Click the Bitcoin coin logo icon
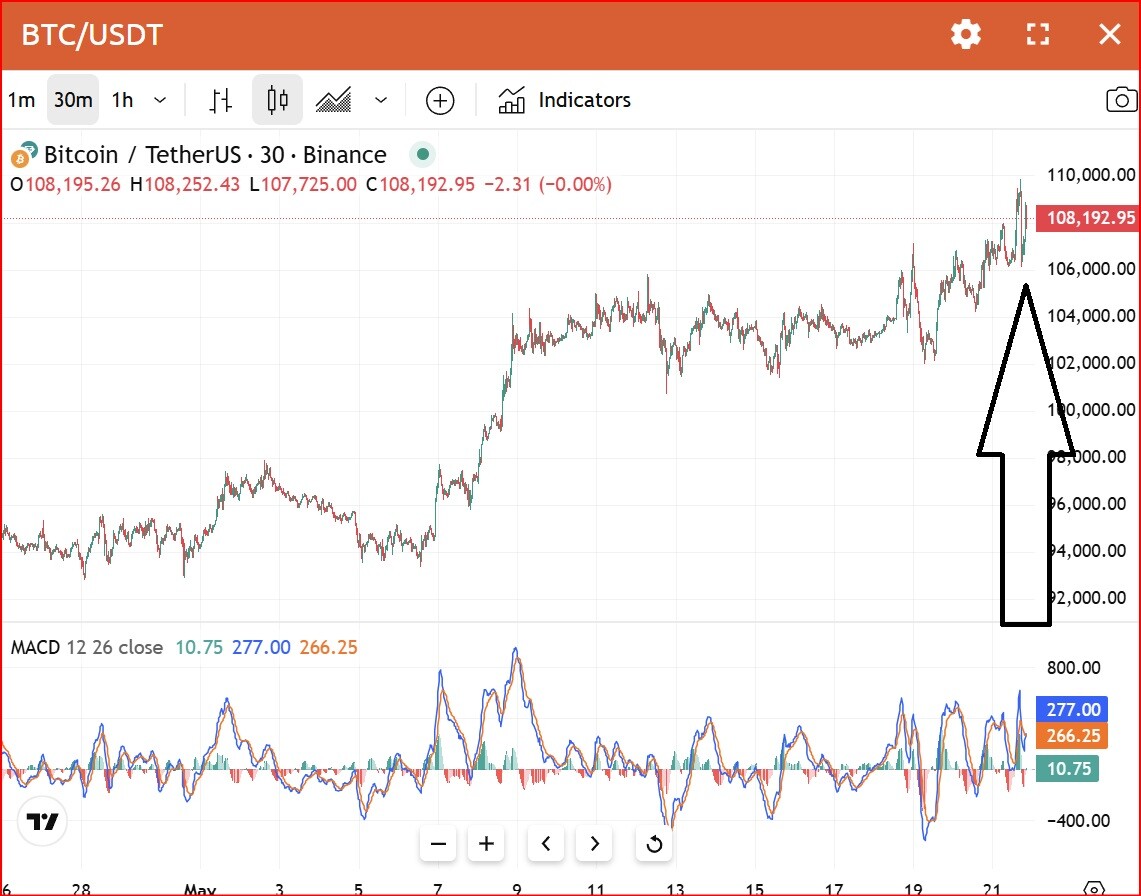This screenshot has width=1141, height=896. (x=20, y=157)
